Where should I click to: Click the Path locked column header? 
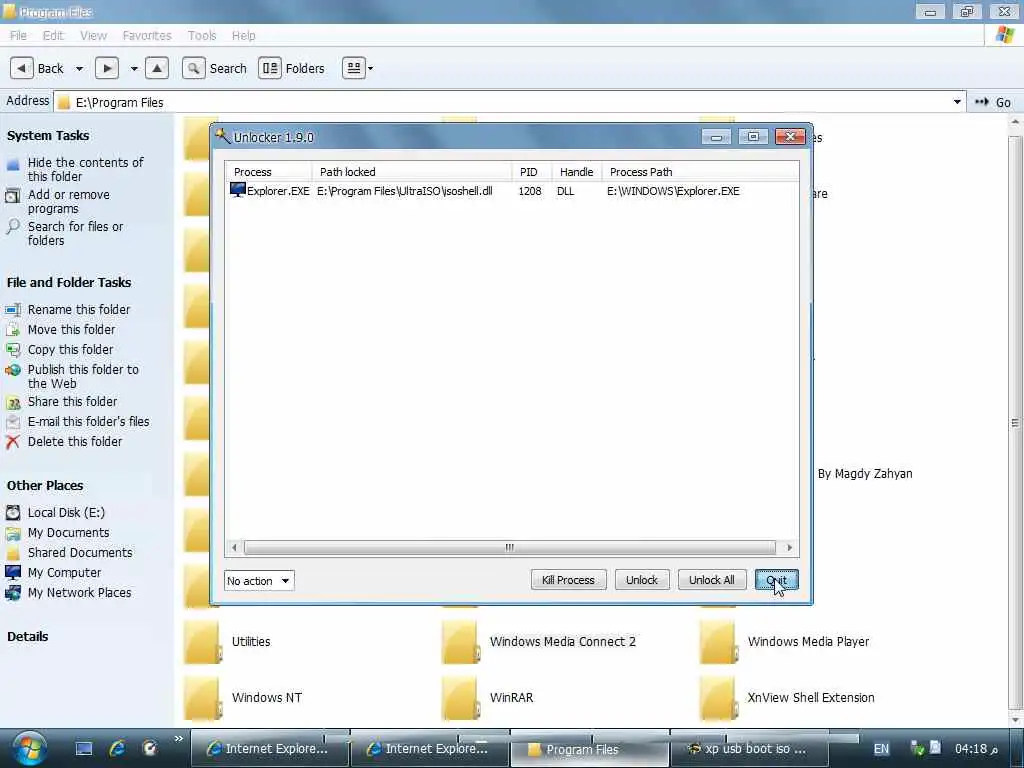(x=412, y=172)
